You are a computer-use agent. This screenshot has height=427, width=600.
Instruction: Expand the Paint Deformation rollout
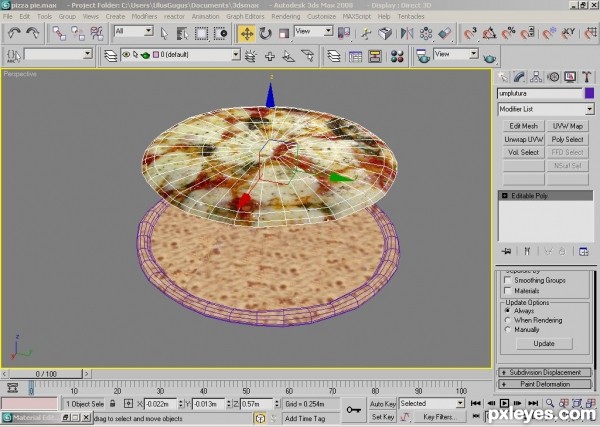545,384
